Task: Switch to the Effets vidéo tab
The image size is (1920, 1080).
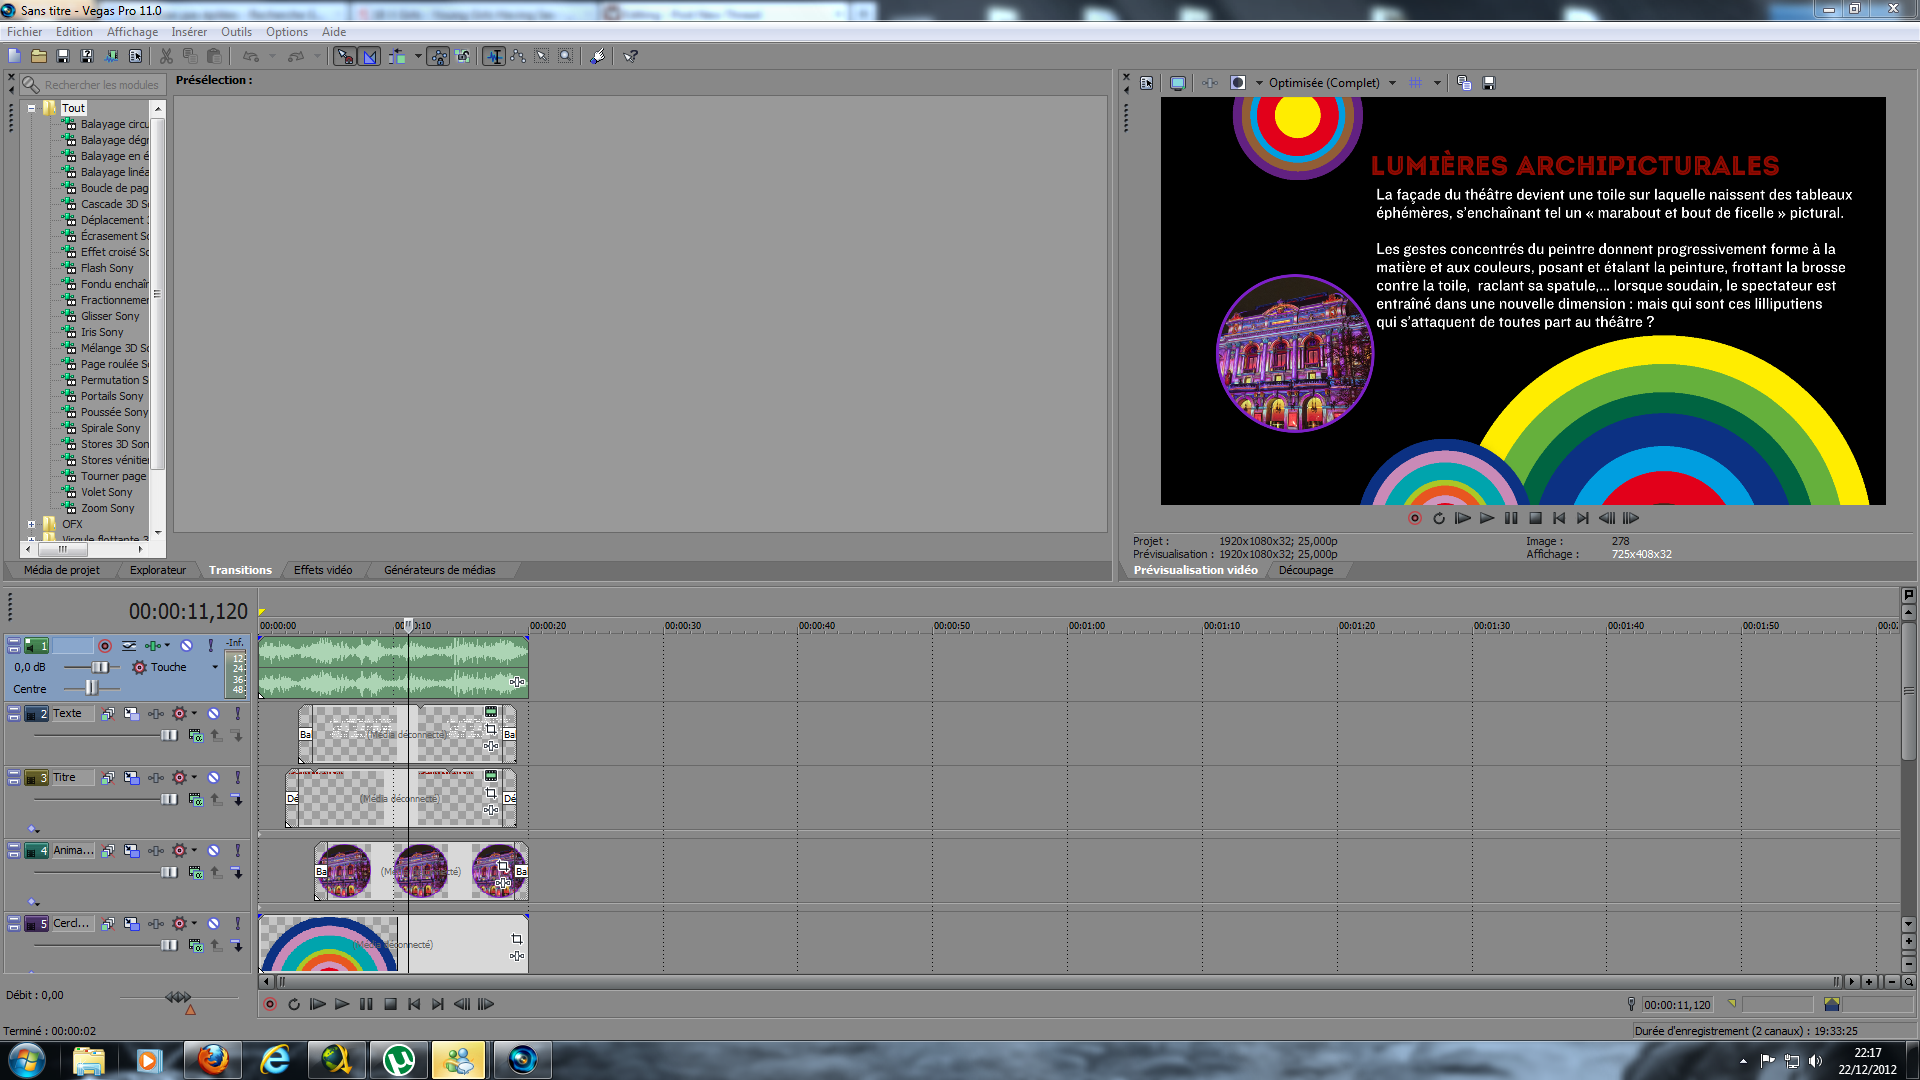Action: pyautogui.click(x=322, y=570)
